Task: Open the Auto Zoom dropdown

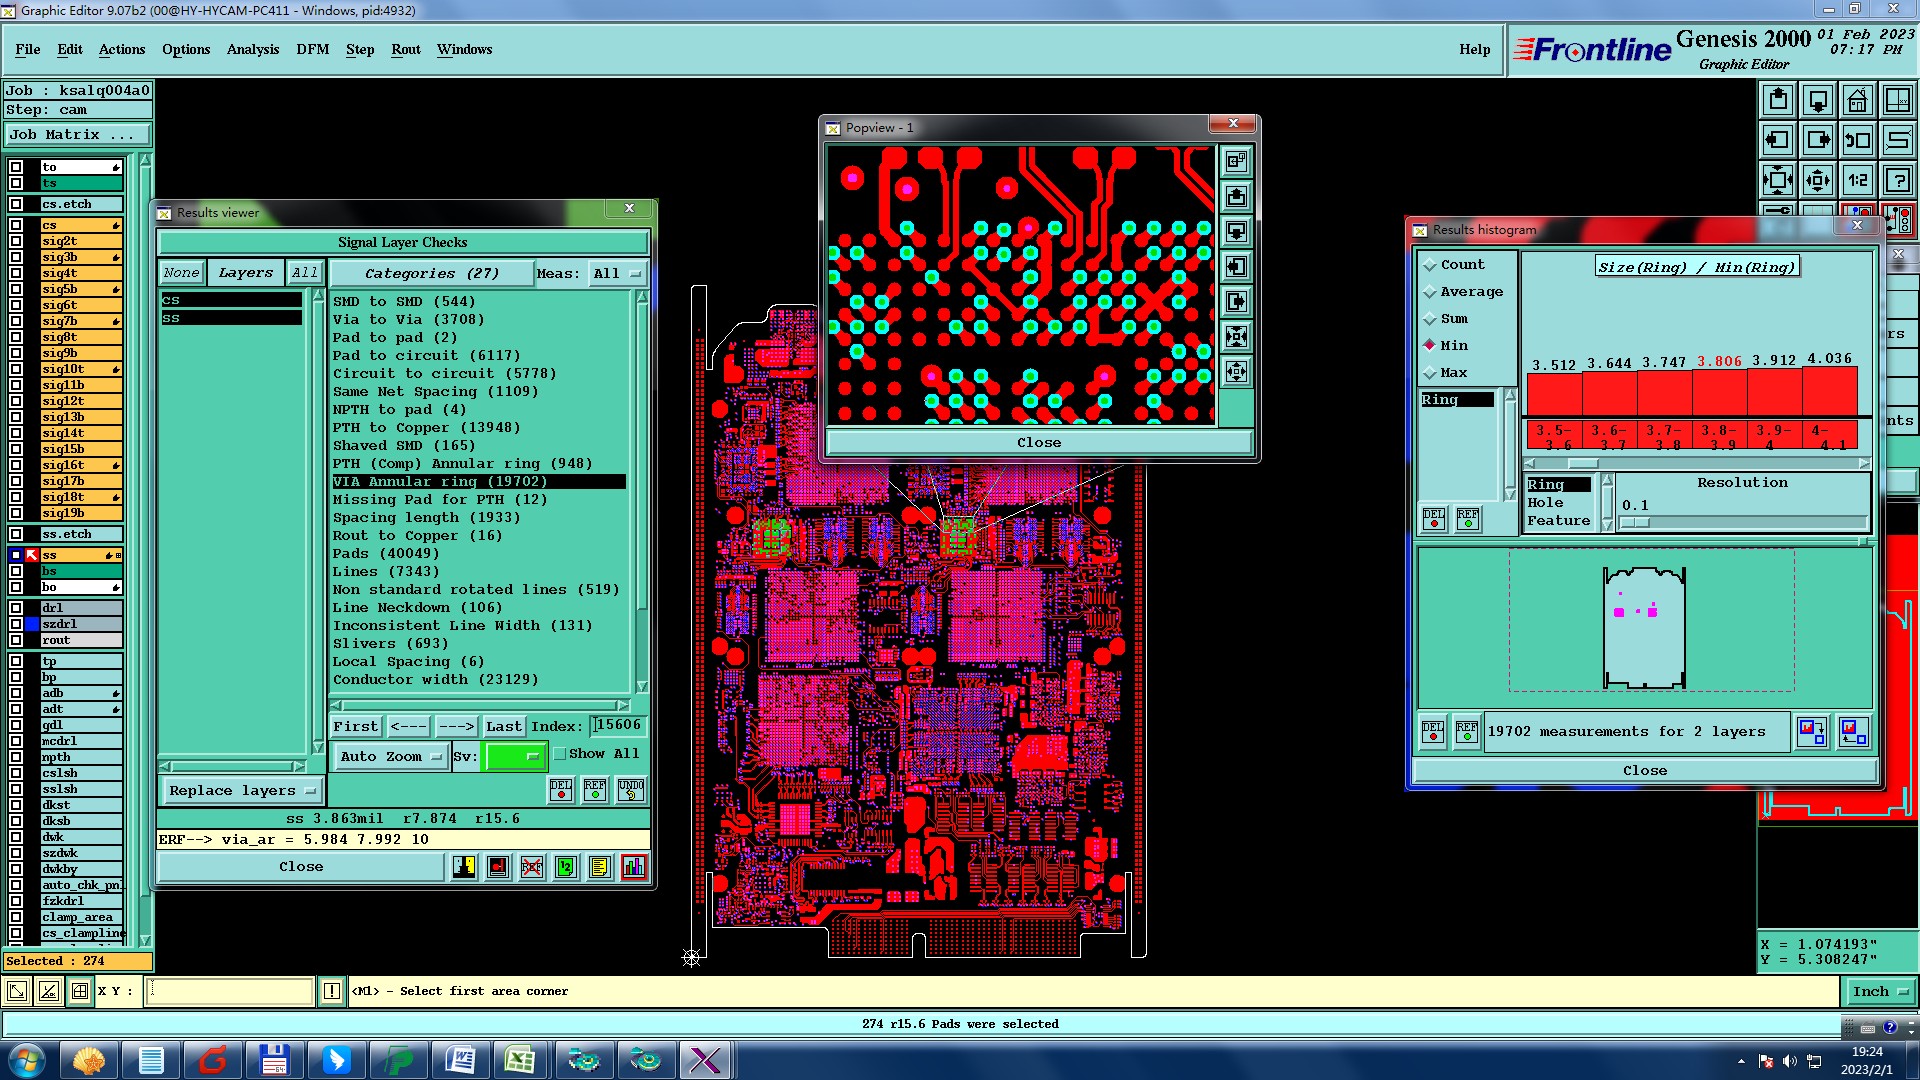Action: pos(391,757)
